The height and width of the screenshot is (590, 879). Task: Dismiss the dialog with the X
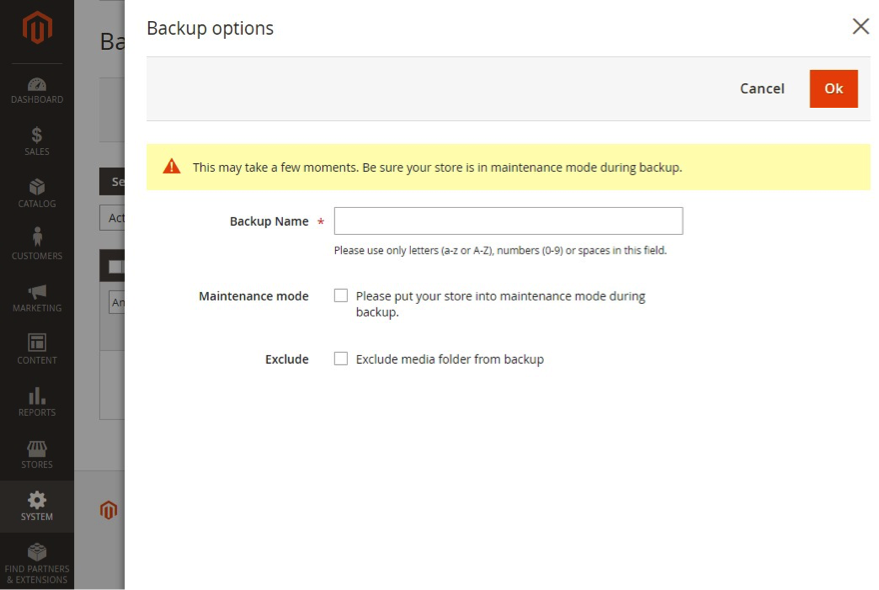click(861, 27)
